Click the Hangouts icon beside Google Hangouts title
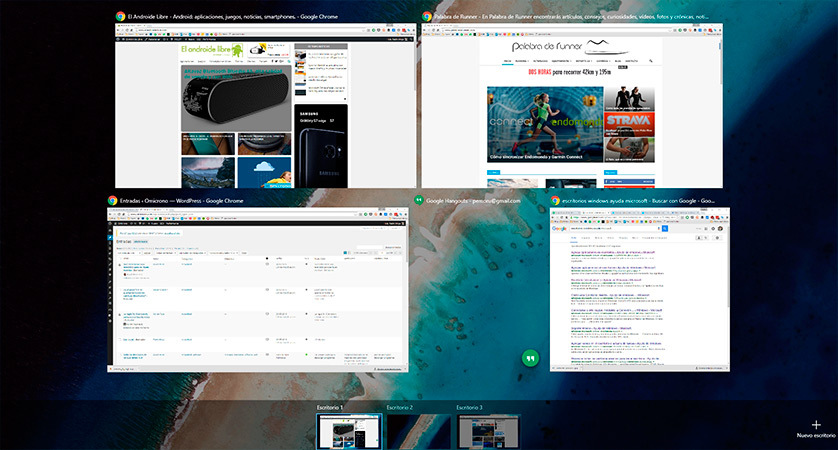 [x=419, y=200]
